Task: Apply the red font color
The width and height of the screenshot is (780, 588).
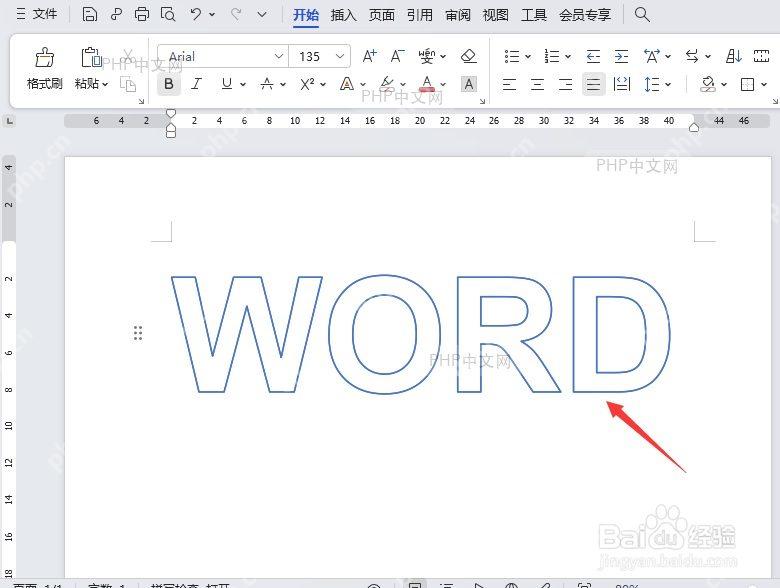Action: (x=427, y=84)
